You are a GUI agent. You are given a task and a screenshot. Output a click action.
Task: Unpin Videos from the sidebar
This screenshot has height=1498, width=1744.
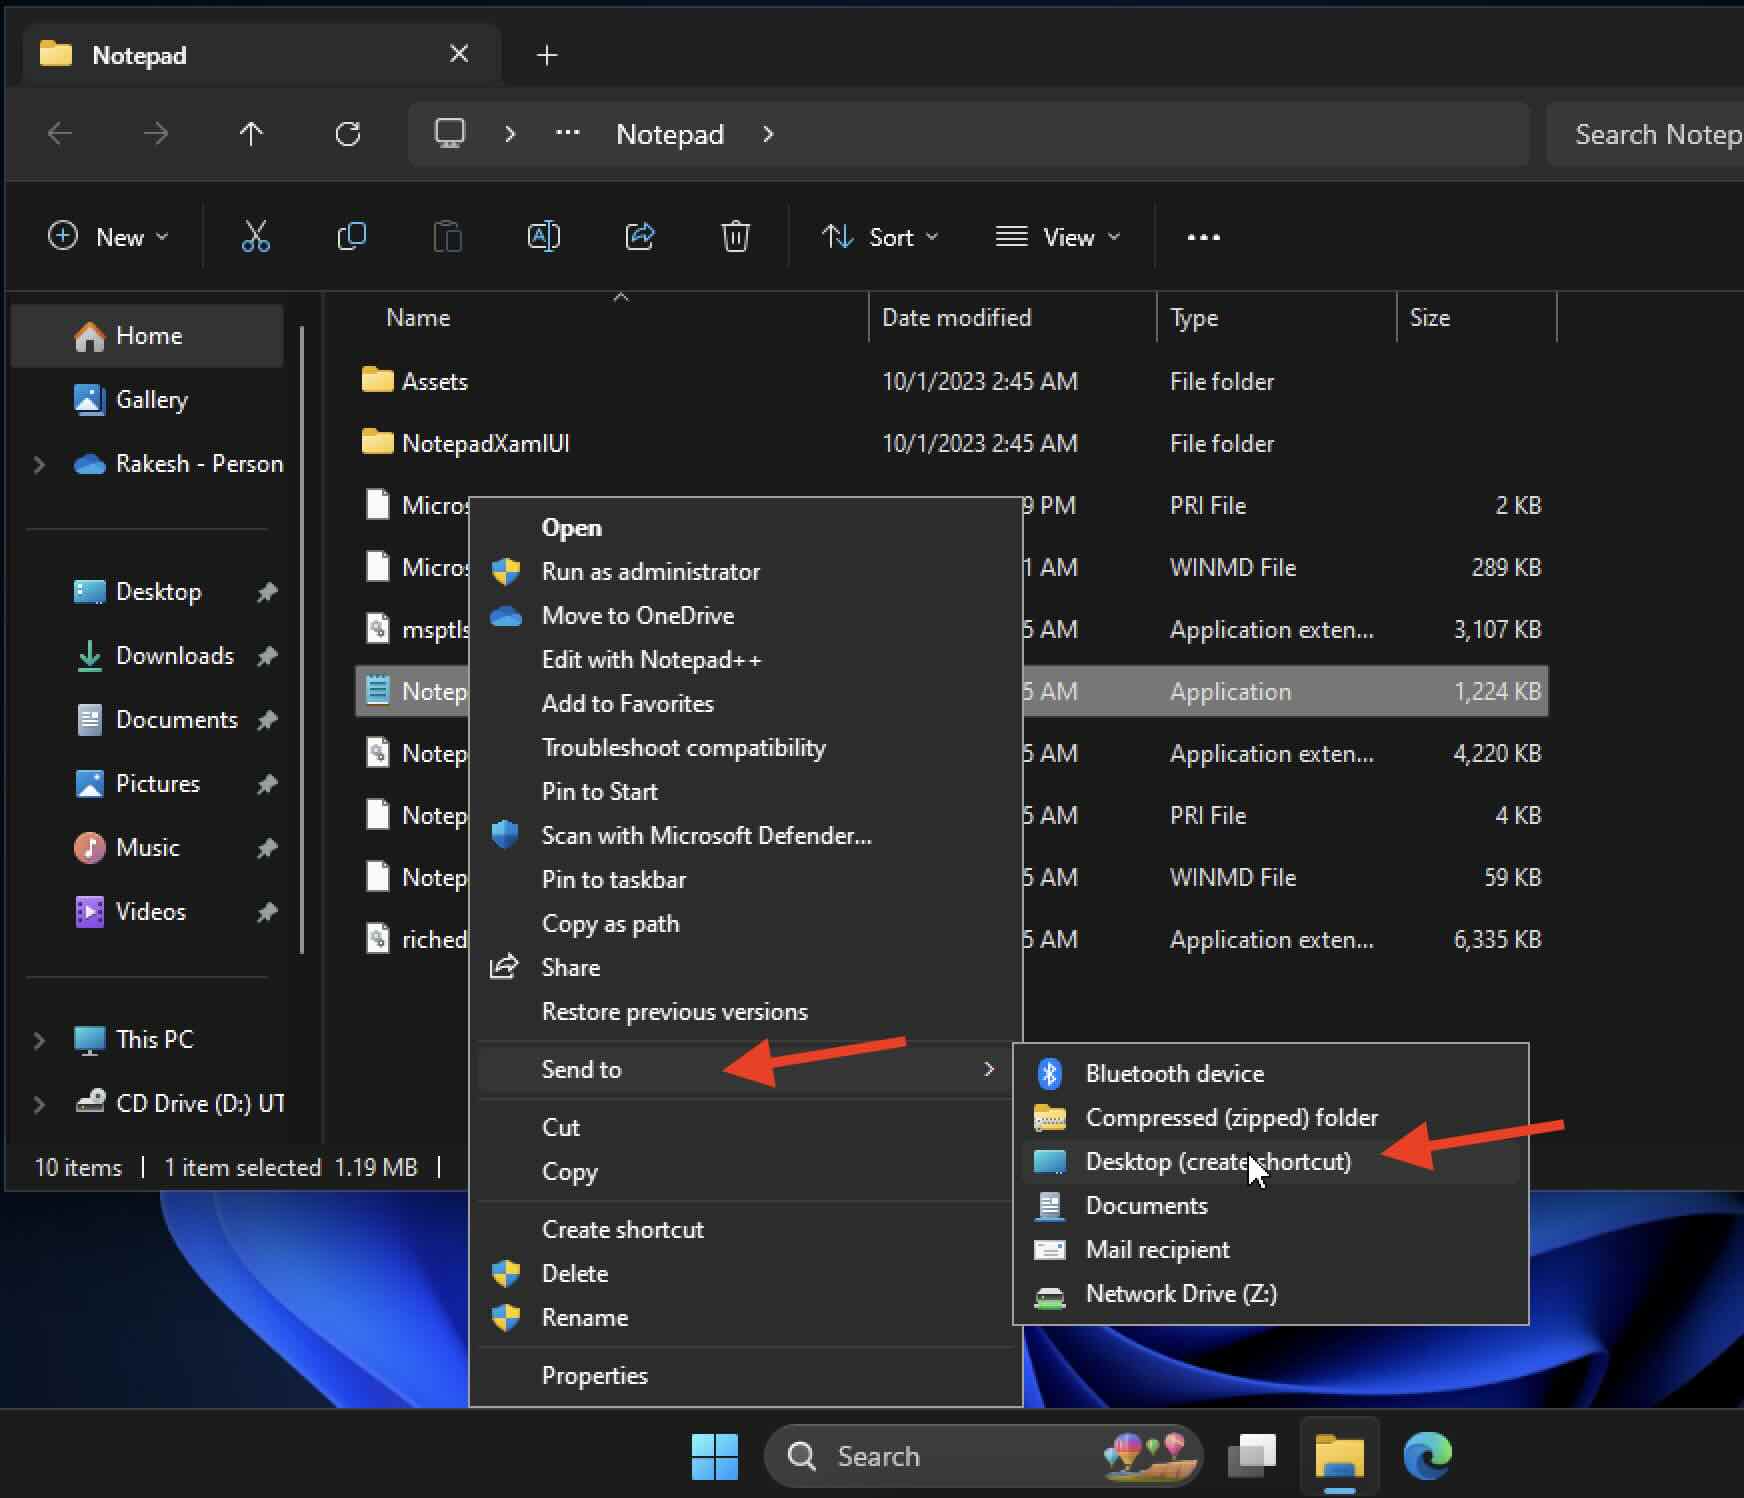point(268,911)
